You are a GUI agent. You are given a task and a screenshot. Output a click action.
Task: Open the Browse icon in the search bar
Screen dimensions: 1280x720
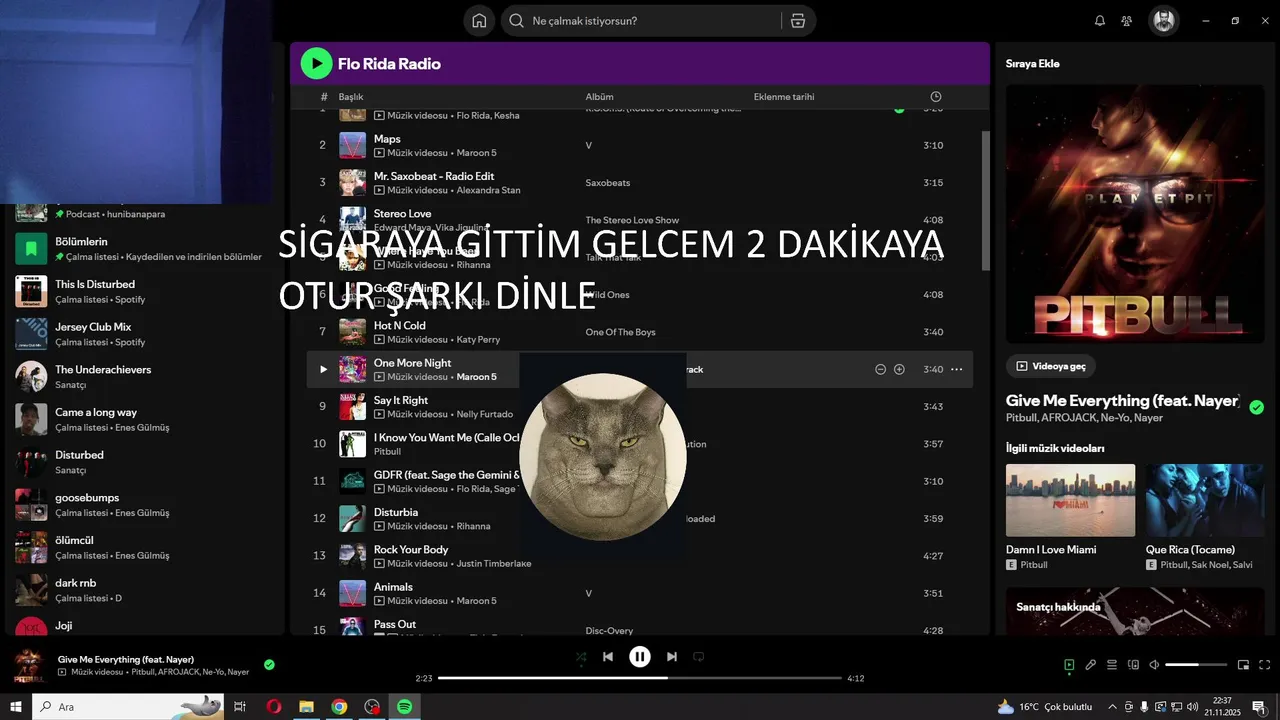click(x=797, y=20)
